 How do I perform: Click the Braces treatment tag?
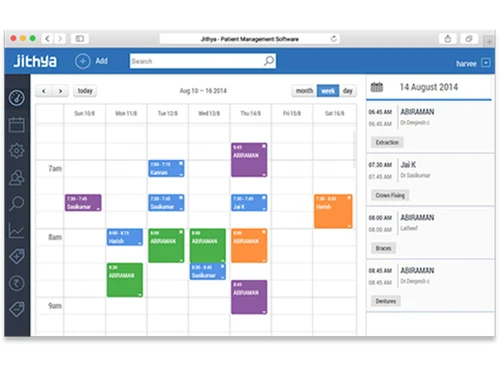click(383, 248)
